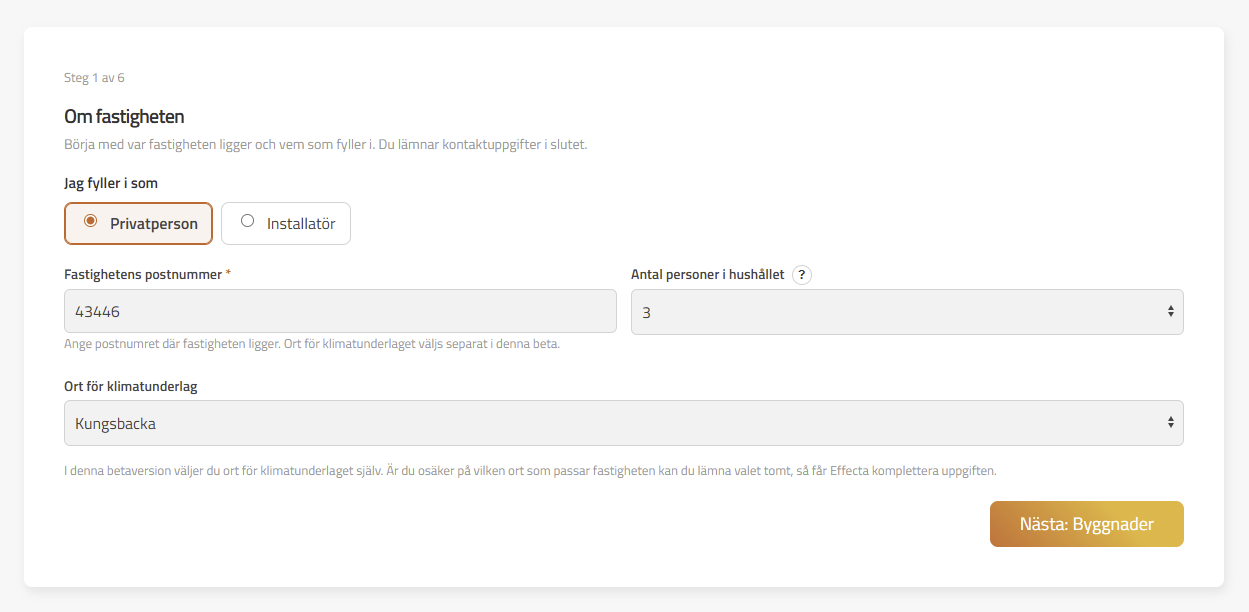Image resolution: width=1249 pixels, height=612 pixels.
Task: Click the note starting 'I denna betaversion'
Action: 531,471
